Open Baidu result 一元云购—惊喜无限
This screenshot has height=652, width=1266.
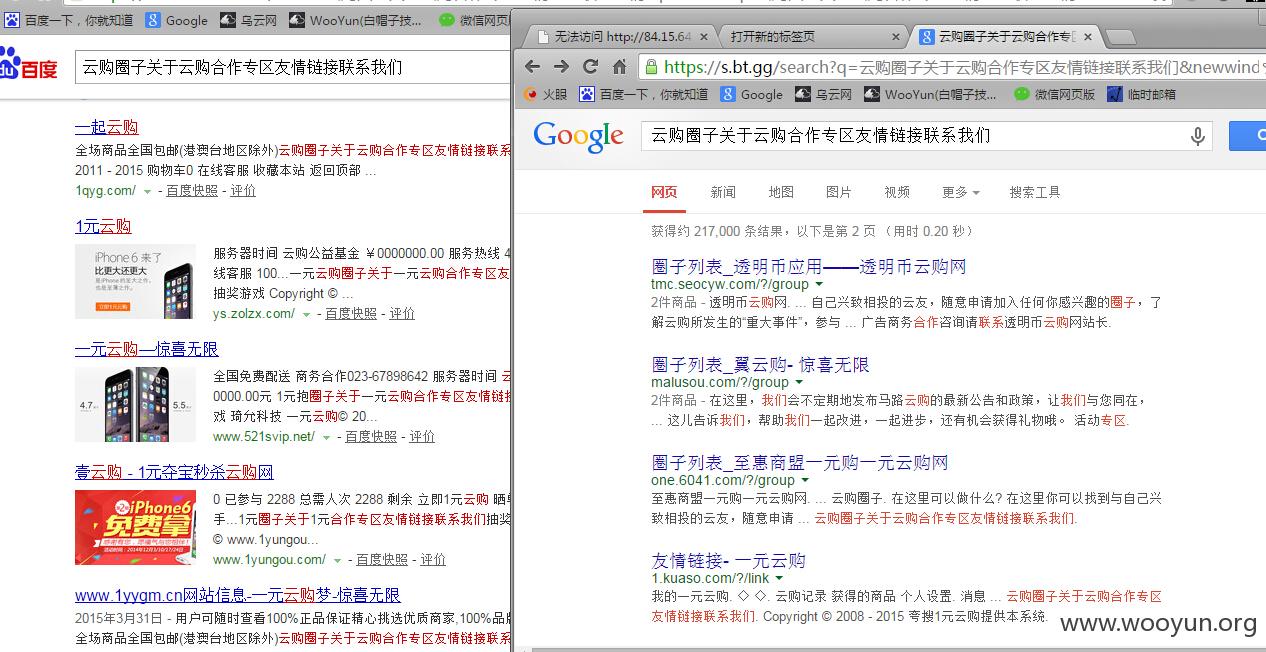click(x=147, y=349)
